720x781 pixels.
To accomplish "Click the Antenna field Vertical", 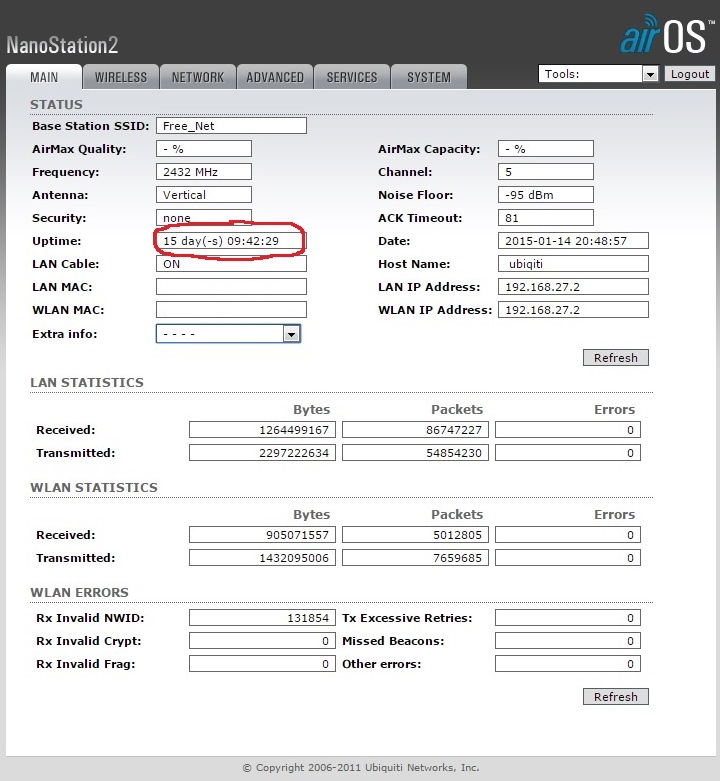I will 204,195.
